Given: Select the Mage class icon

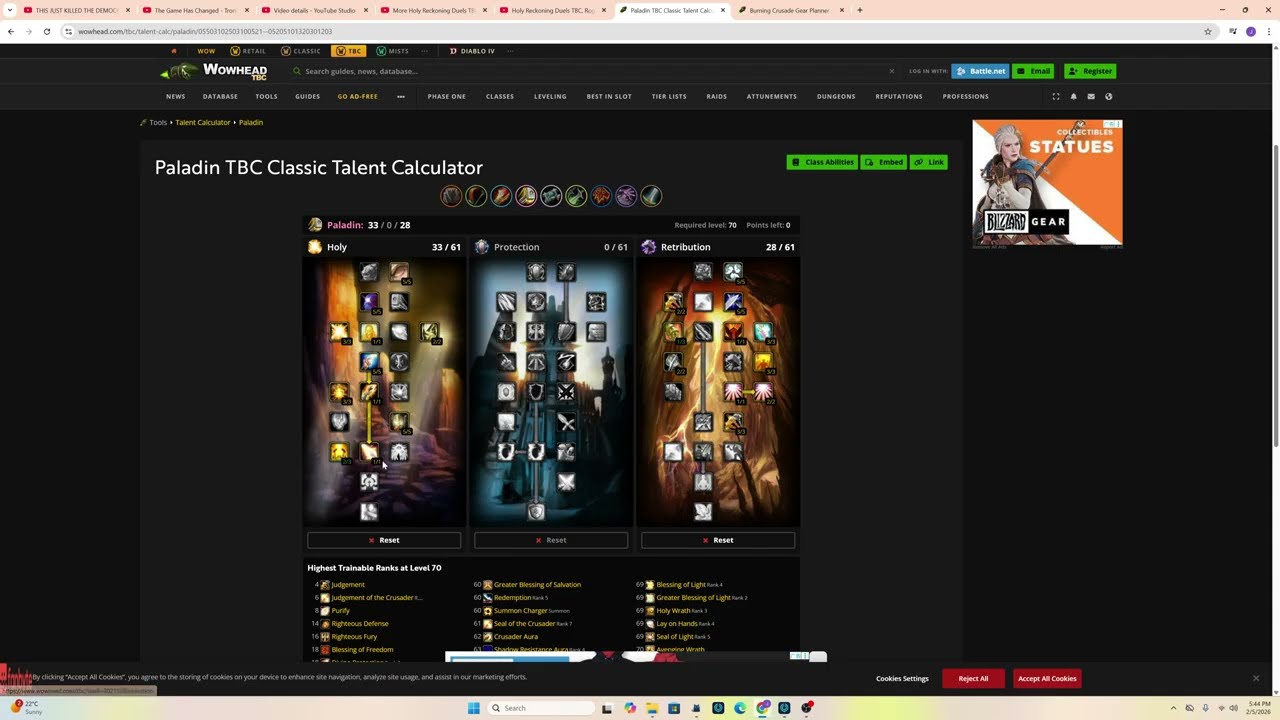Looking at the screenshot, I should [502, 196].
